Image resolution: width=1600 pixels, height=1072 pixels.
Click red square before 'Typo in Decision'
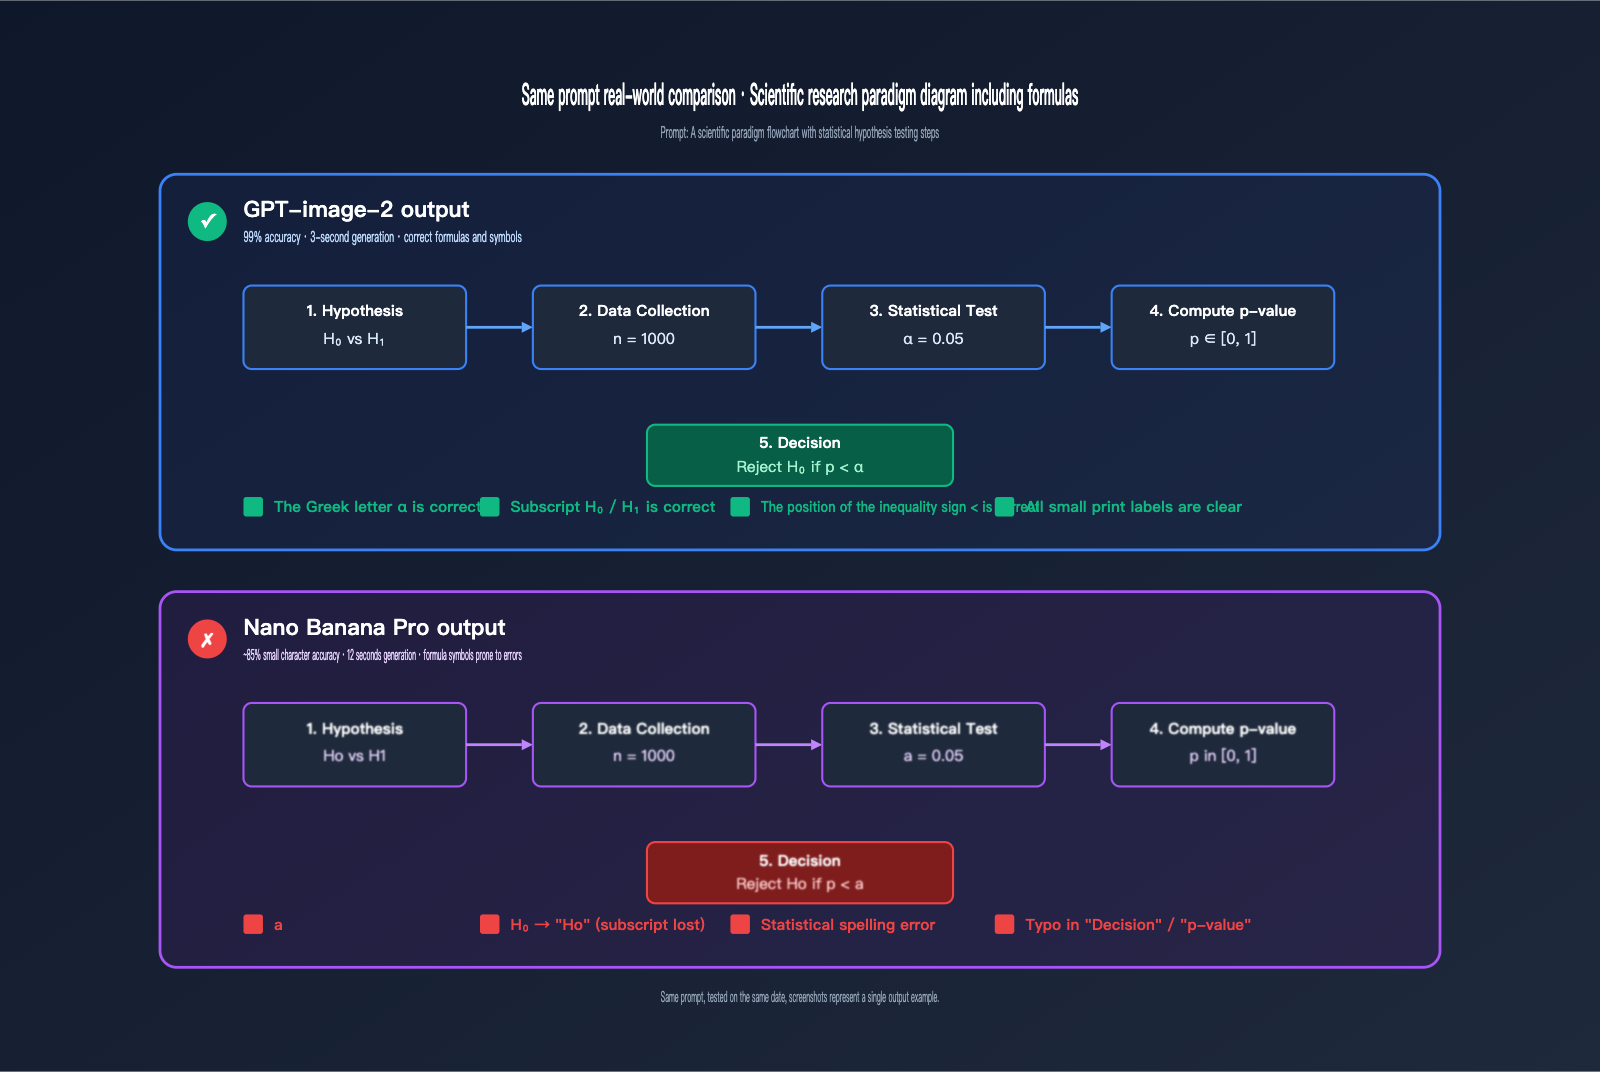[1004, 924]
